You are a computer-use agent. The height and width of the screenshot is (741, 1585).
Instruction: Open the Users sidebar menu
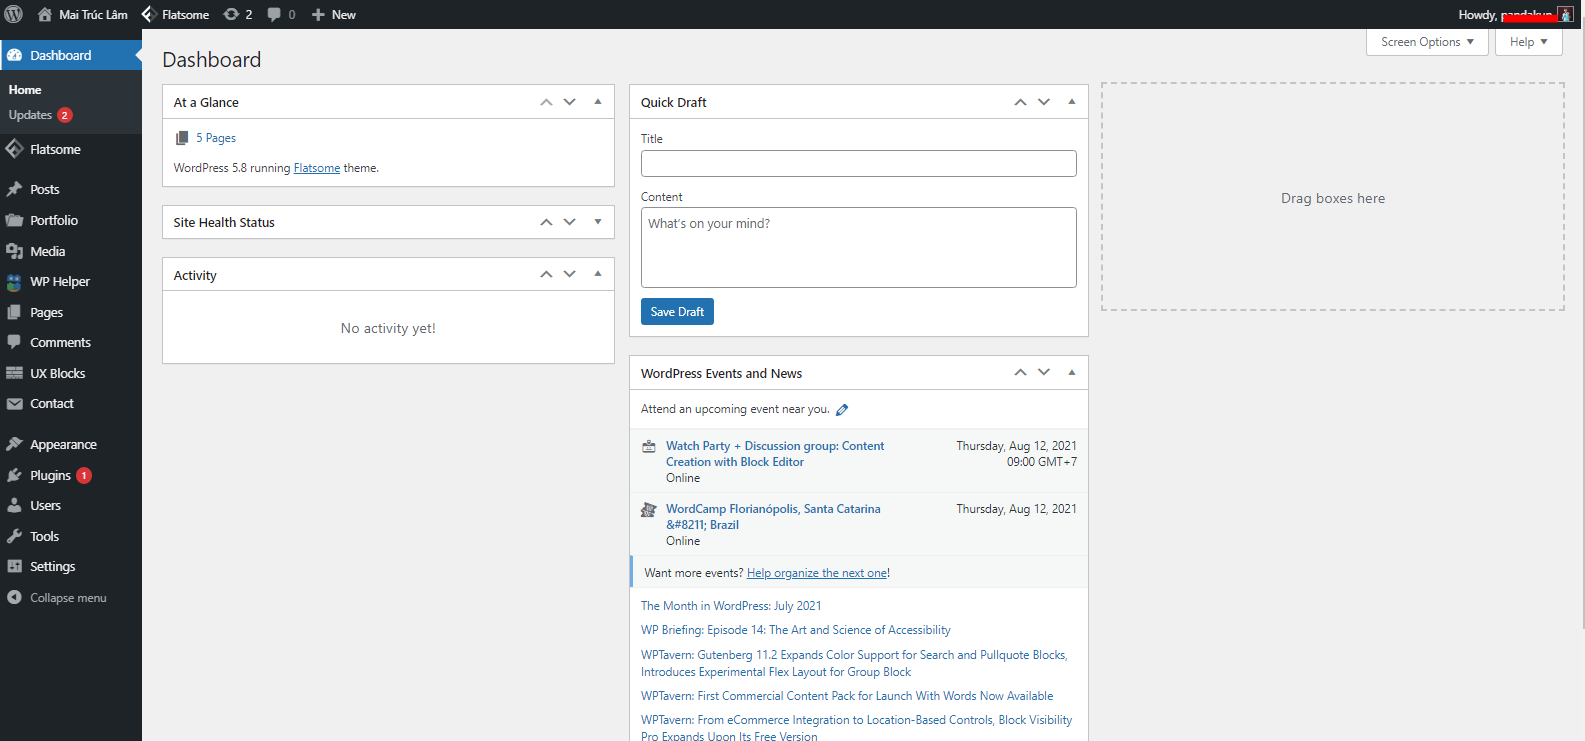(70, 505)
